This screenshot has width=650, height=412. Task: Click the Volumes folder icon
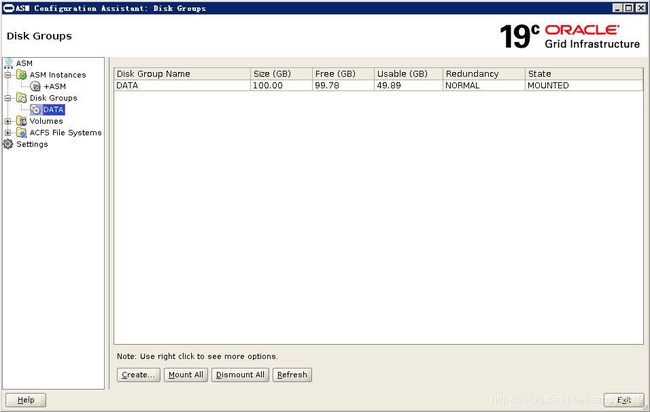[x=22, y=121]
